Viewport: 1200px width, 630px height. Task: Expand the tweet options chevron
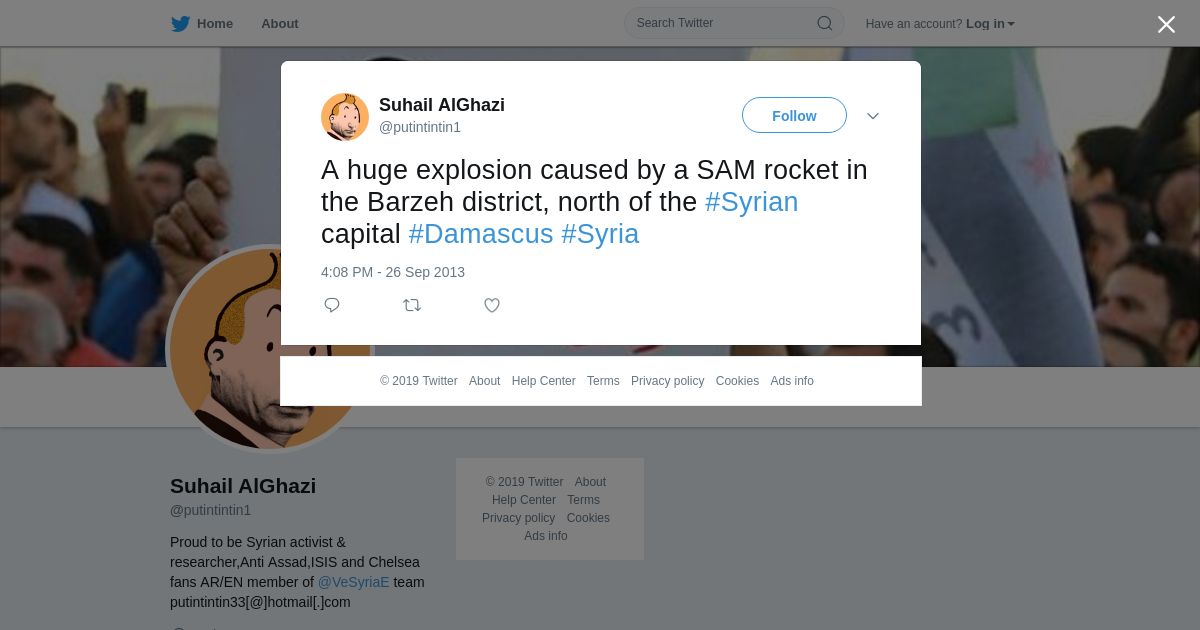tap(873, 116)
